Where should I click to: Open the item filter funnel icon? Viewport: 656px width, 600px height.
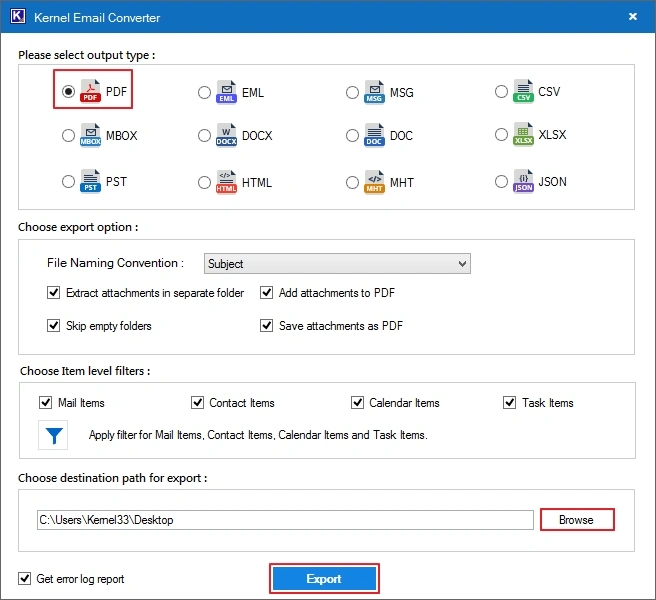(54, 436)
